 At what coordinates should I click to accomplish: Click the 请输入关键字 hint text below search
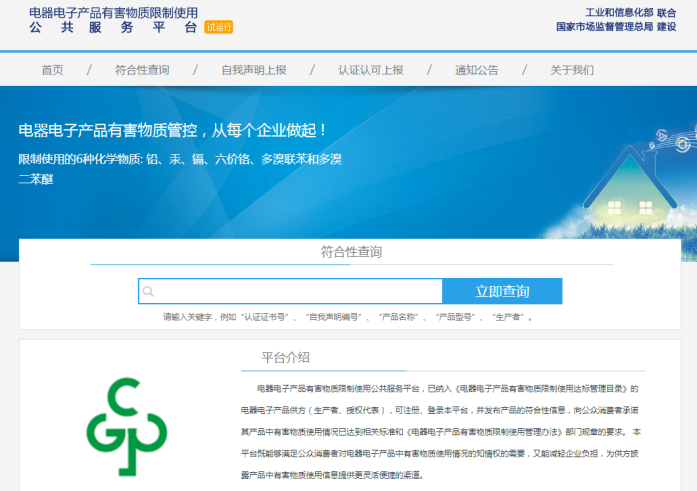coord(349,317)
